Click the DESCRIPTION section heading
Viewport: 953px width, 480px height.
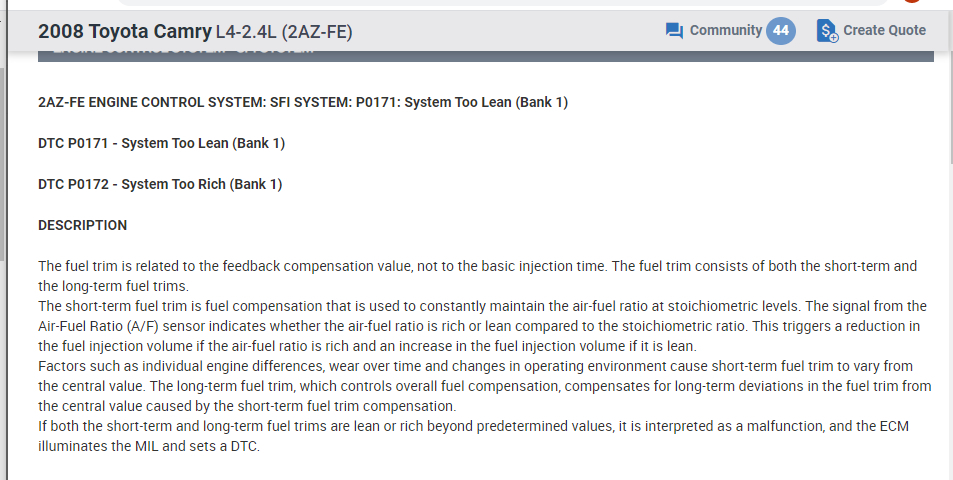coord(82,225)
